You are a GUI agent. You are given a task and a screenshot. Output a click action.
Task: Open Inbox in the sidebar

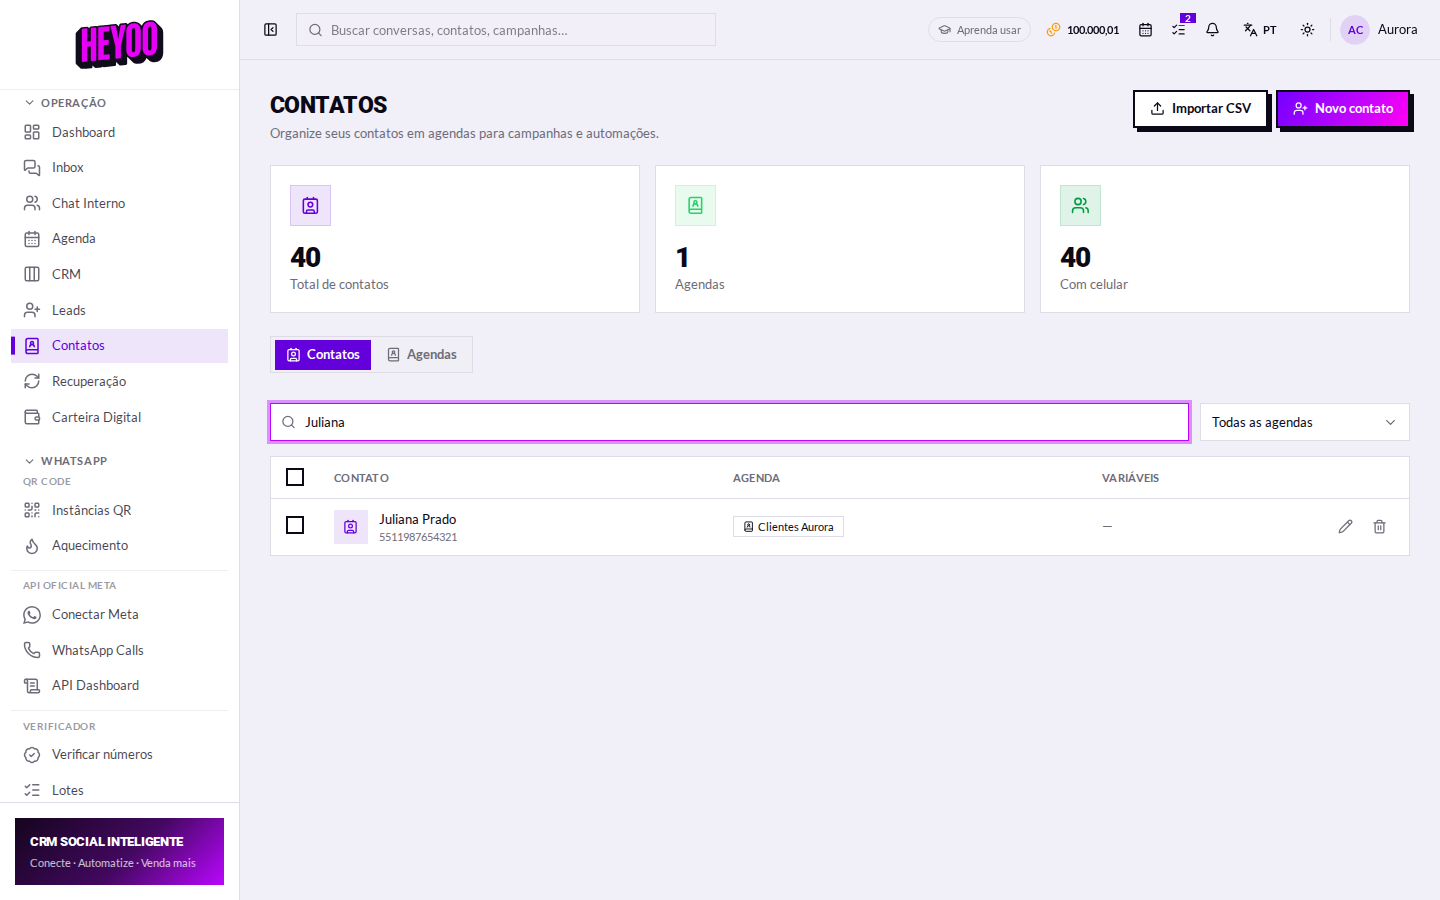[119, 168]
